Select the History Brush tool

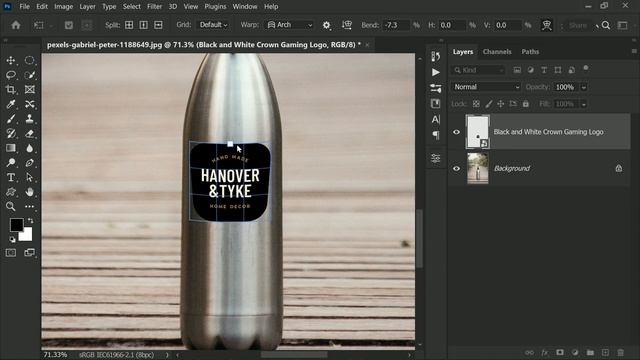pyautogui.click(x=11, y=133)
